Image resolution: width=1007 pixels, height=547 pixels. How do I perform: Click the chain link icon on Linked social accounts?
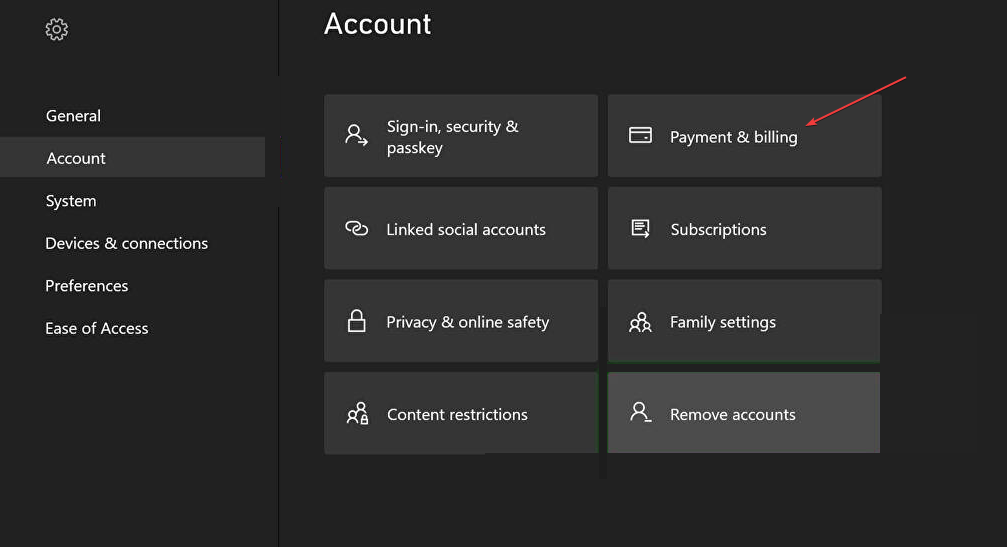pyautogui.click(x=357, y=229)
